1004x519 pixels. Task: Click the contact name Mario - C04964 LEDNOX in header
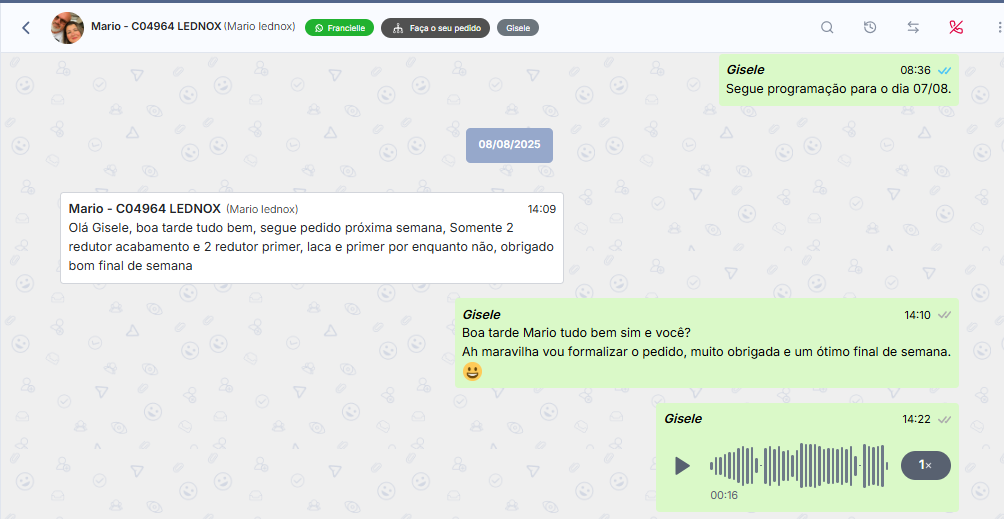[x=156, y=26]
